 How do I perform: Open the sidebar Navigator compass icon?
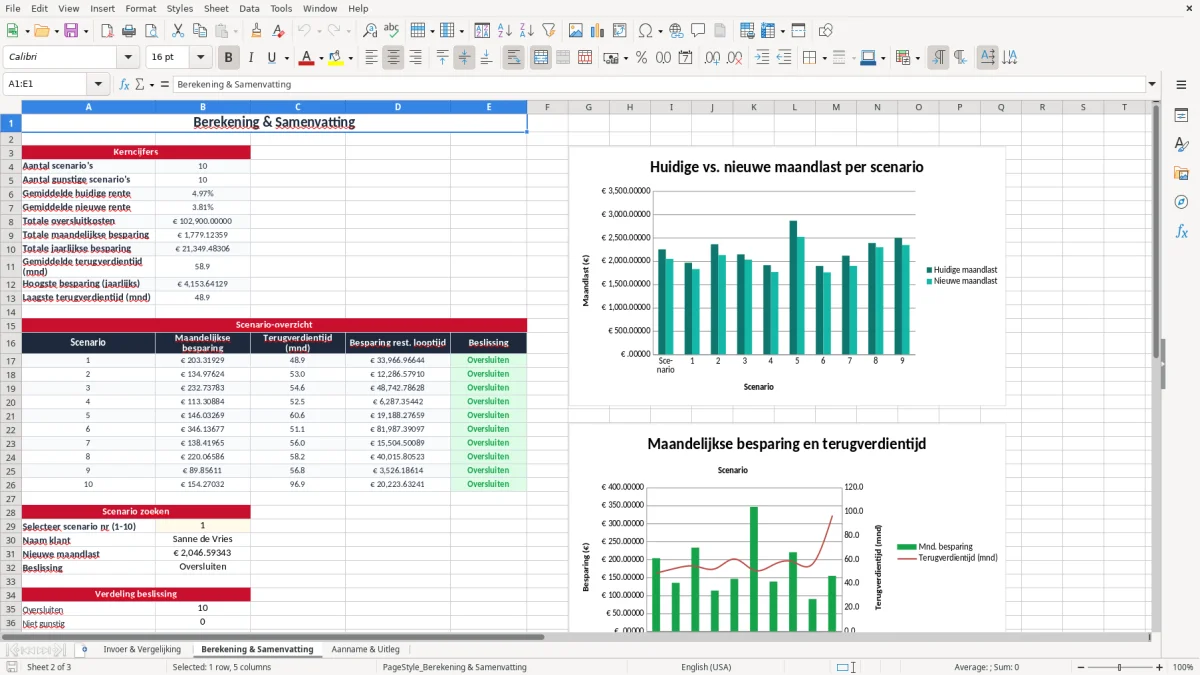1181,203
